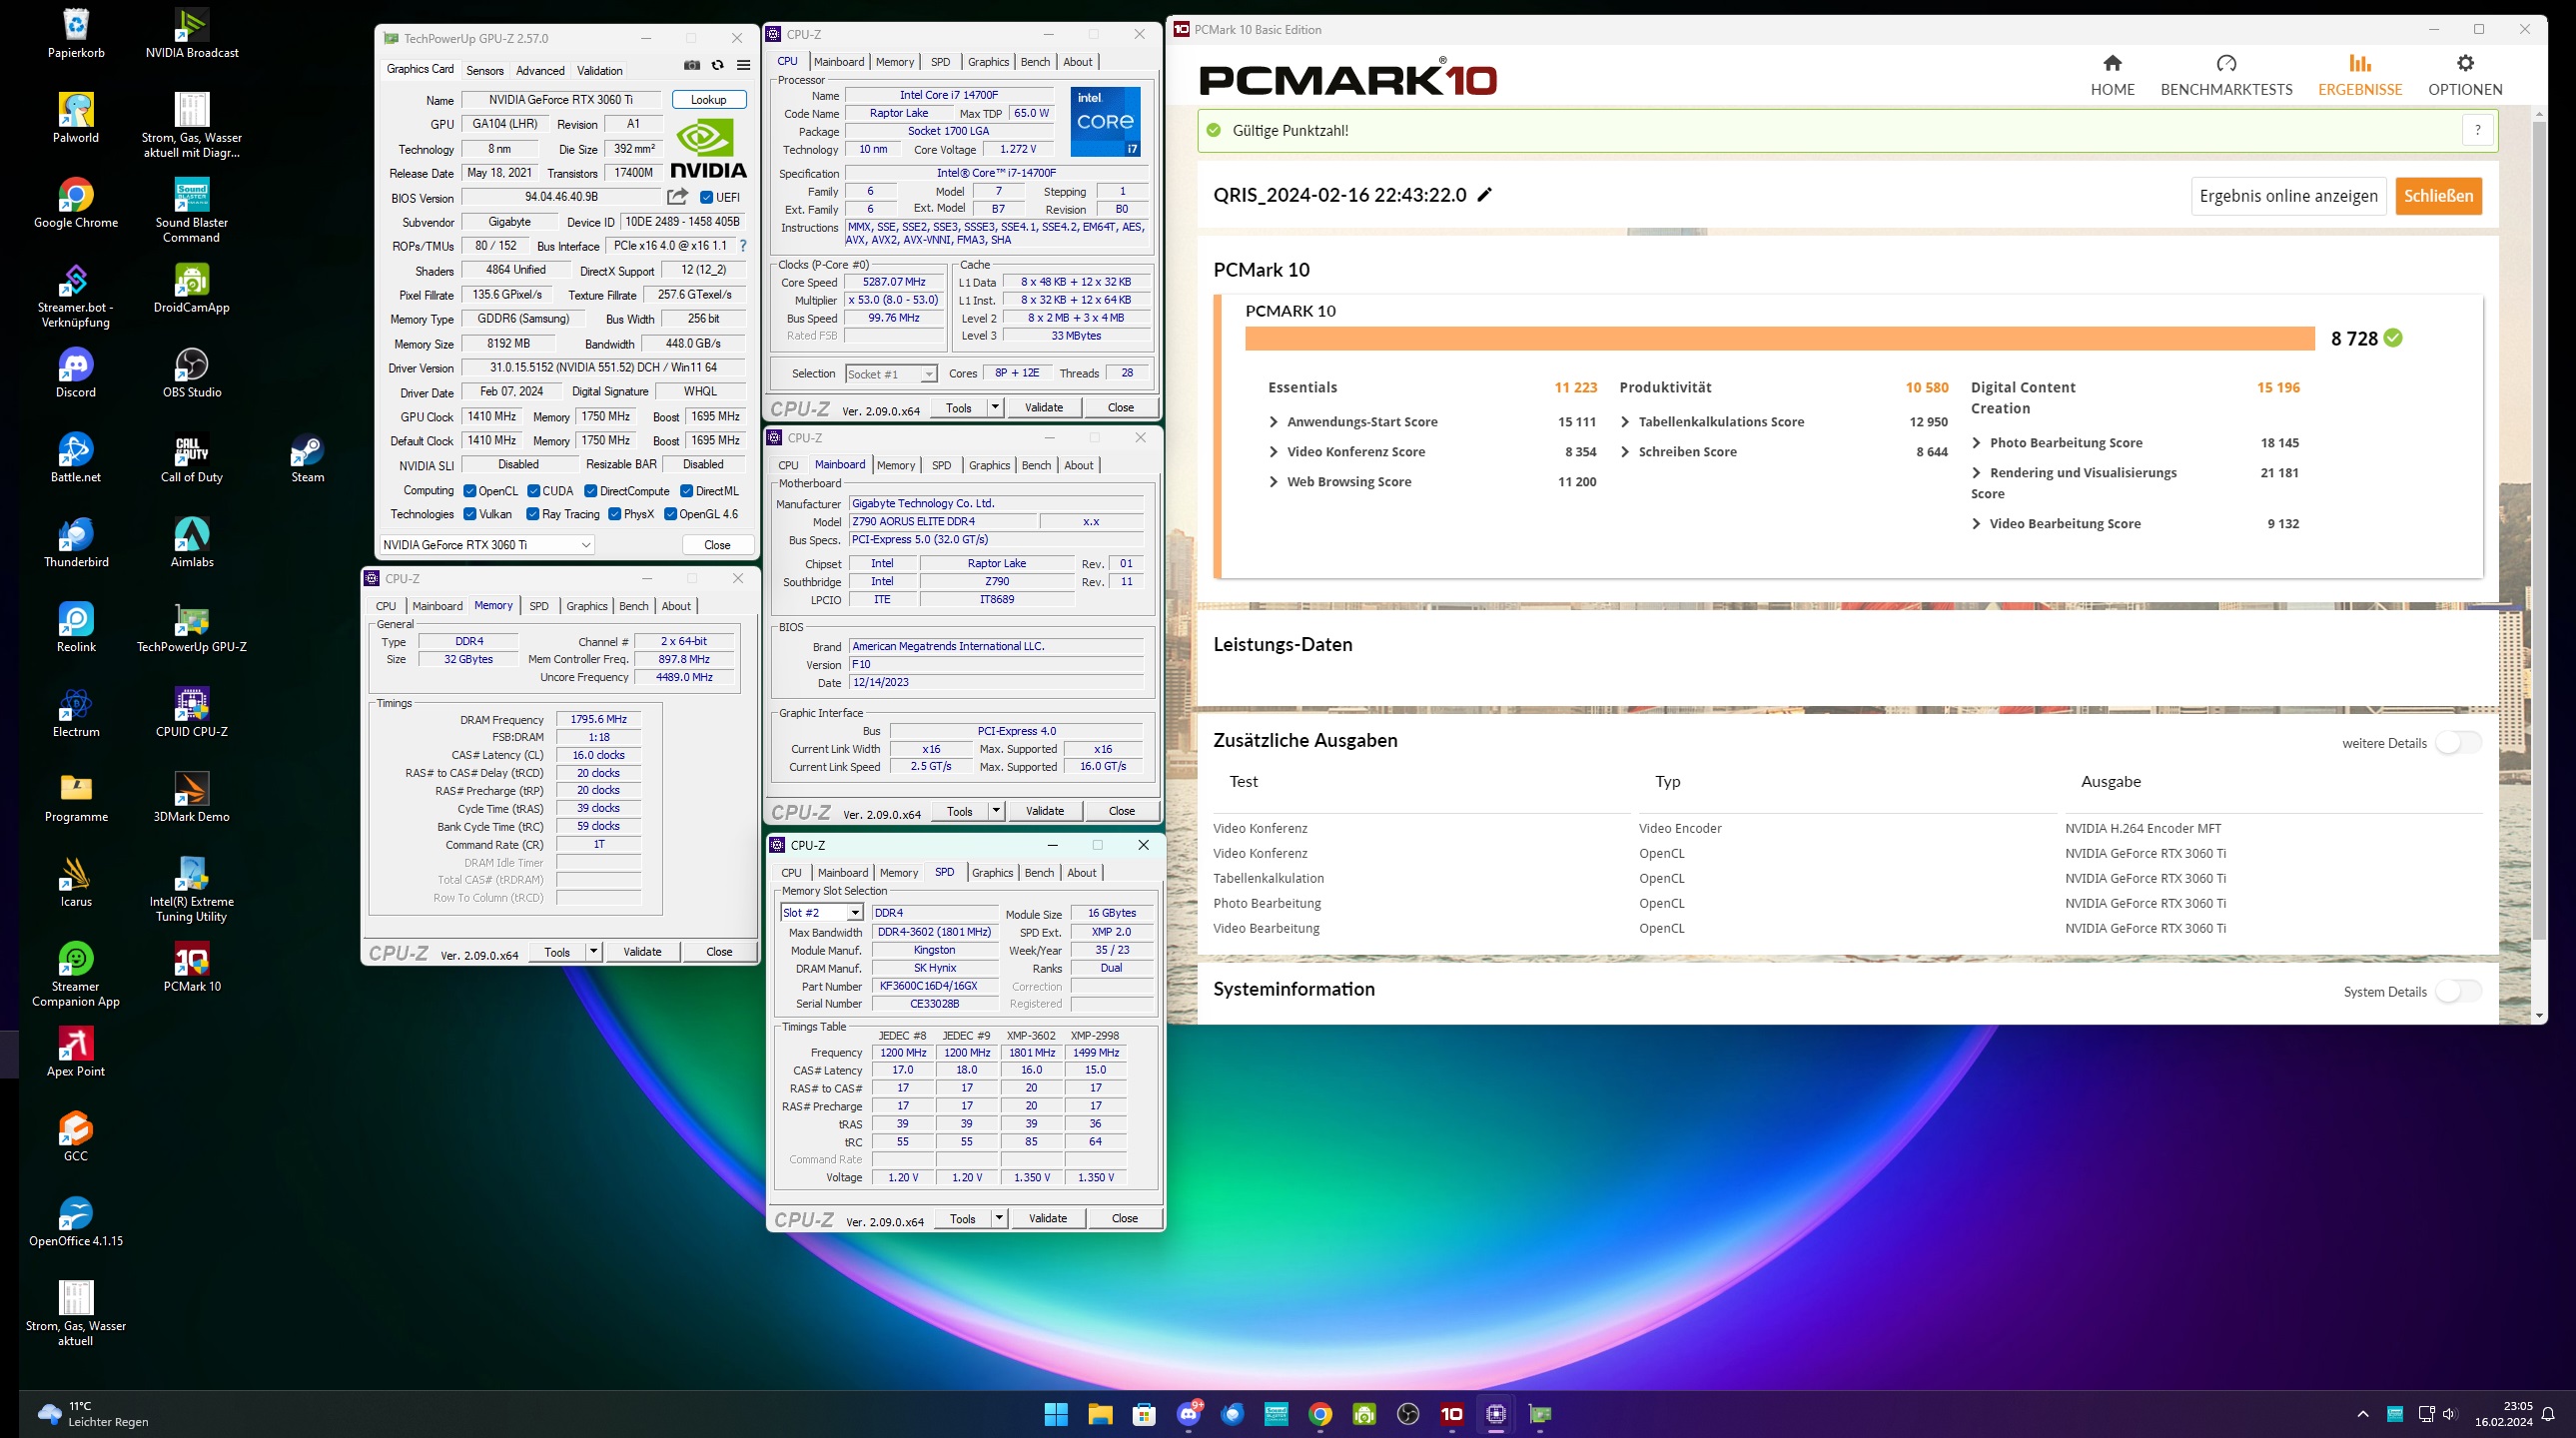Click the BIOS export share icon in GPU-Z
This screenshot has height=1438, width=2576.
[678, 197]
